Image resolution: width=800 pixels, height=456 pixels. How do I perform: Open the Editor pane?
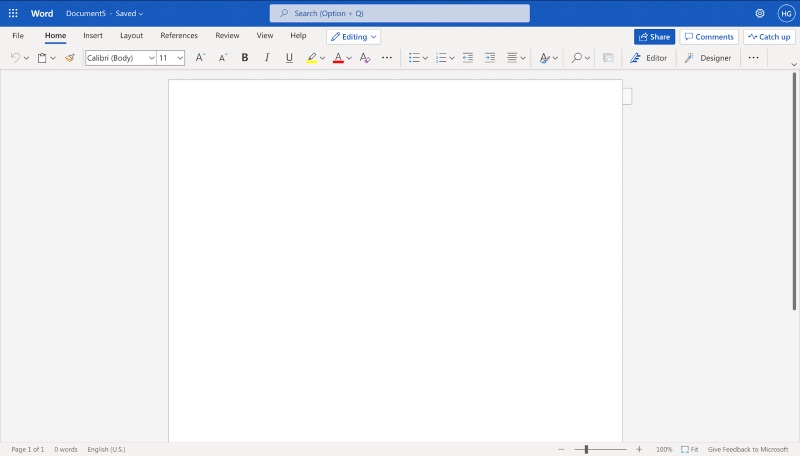(648, 58)
